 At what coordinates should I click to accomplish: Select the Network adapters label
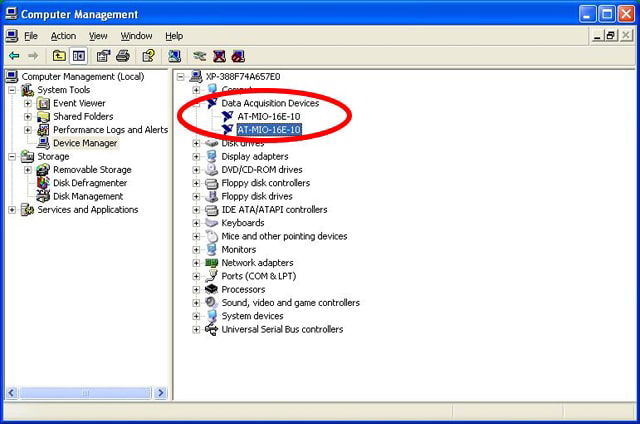coord(257,263)
